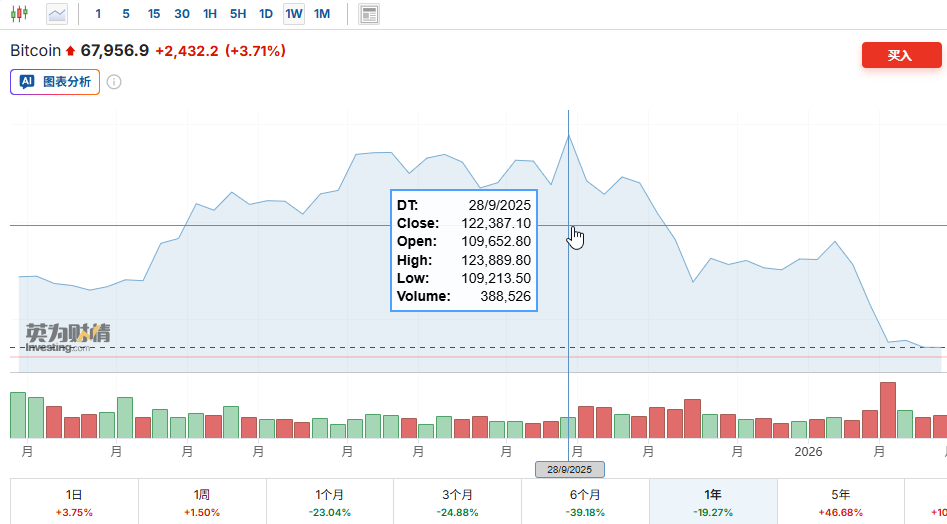947x524 pixels.
Task: Select the 1个月 performance tab
Action: click(x=330, y=502)
